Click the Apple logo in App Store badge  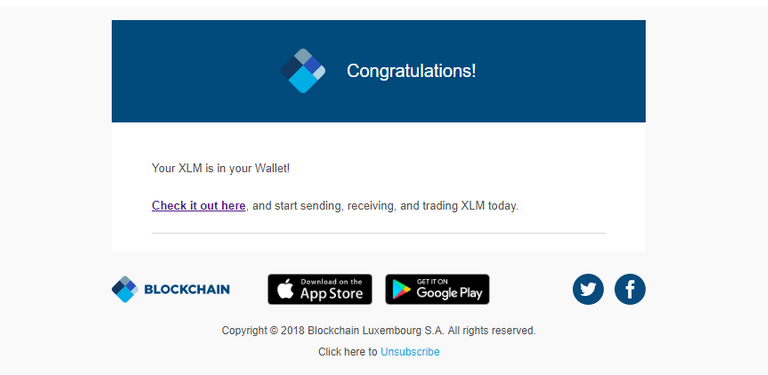pos(286,290)
